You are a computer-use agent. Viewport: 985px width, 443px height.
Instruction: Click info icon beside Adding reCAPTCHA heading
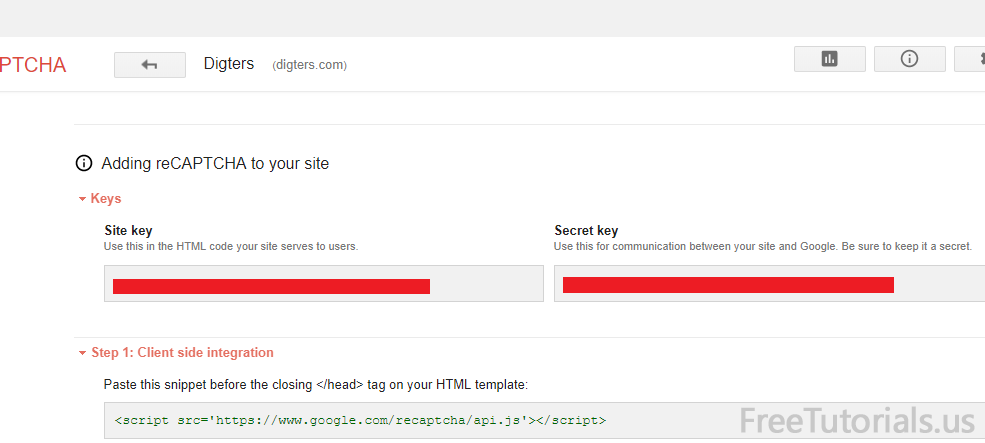pos(84,163)
